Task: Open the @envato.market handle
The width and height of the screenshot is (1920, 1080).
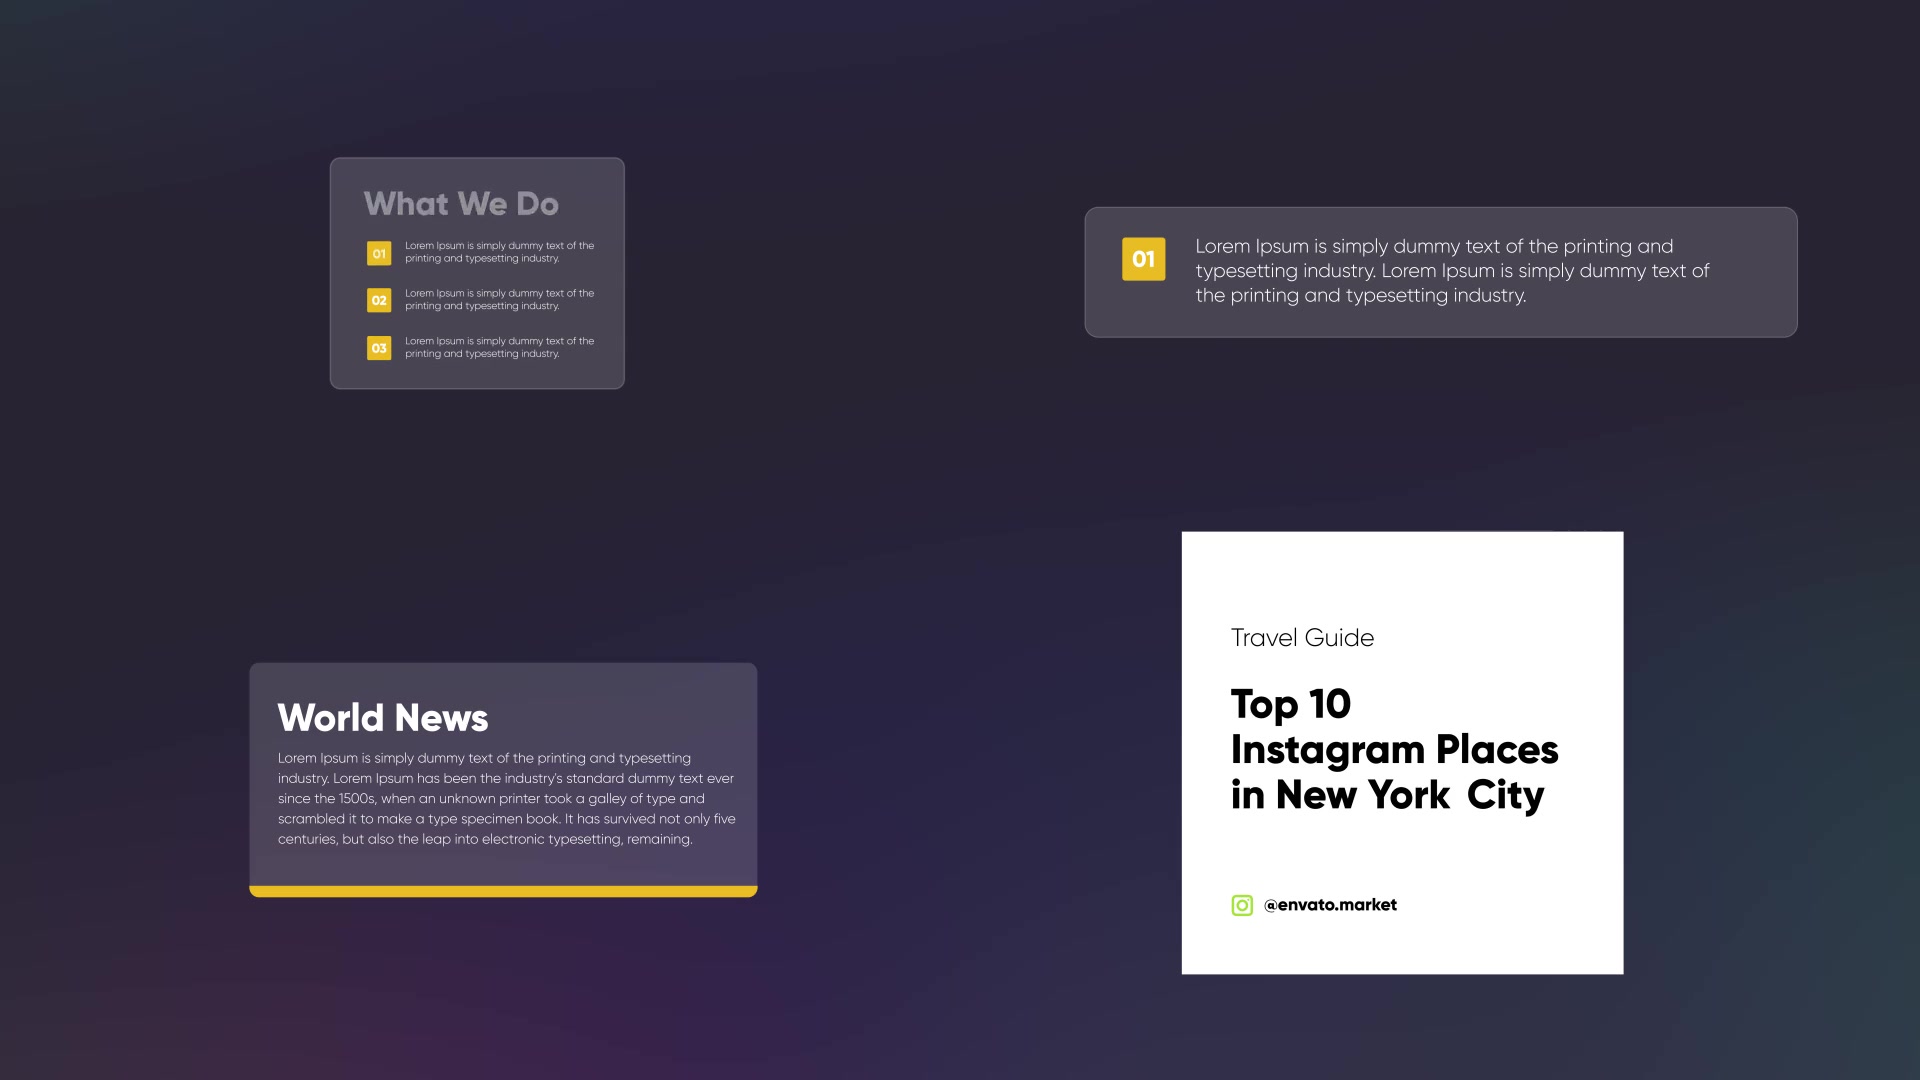Action: 1330,905
